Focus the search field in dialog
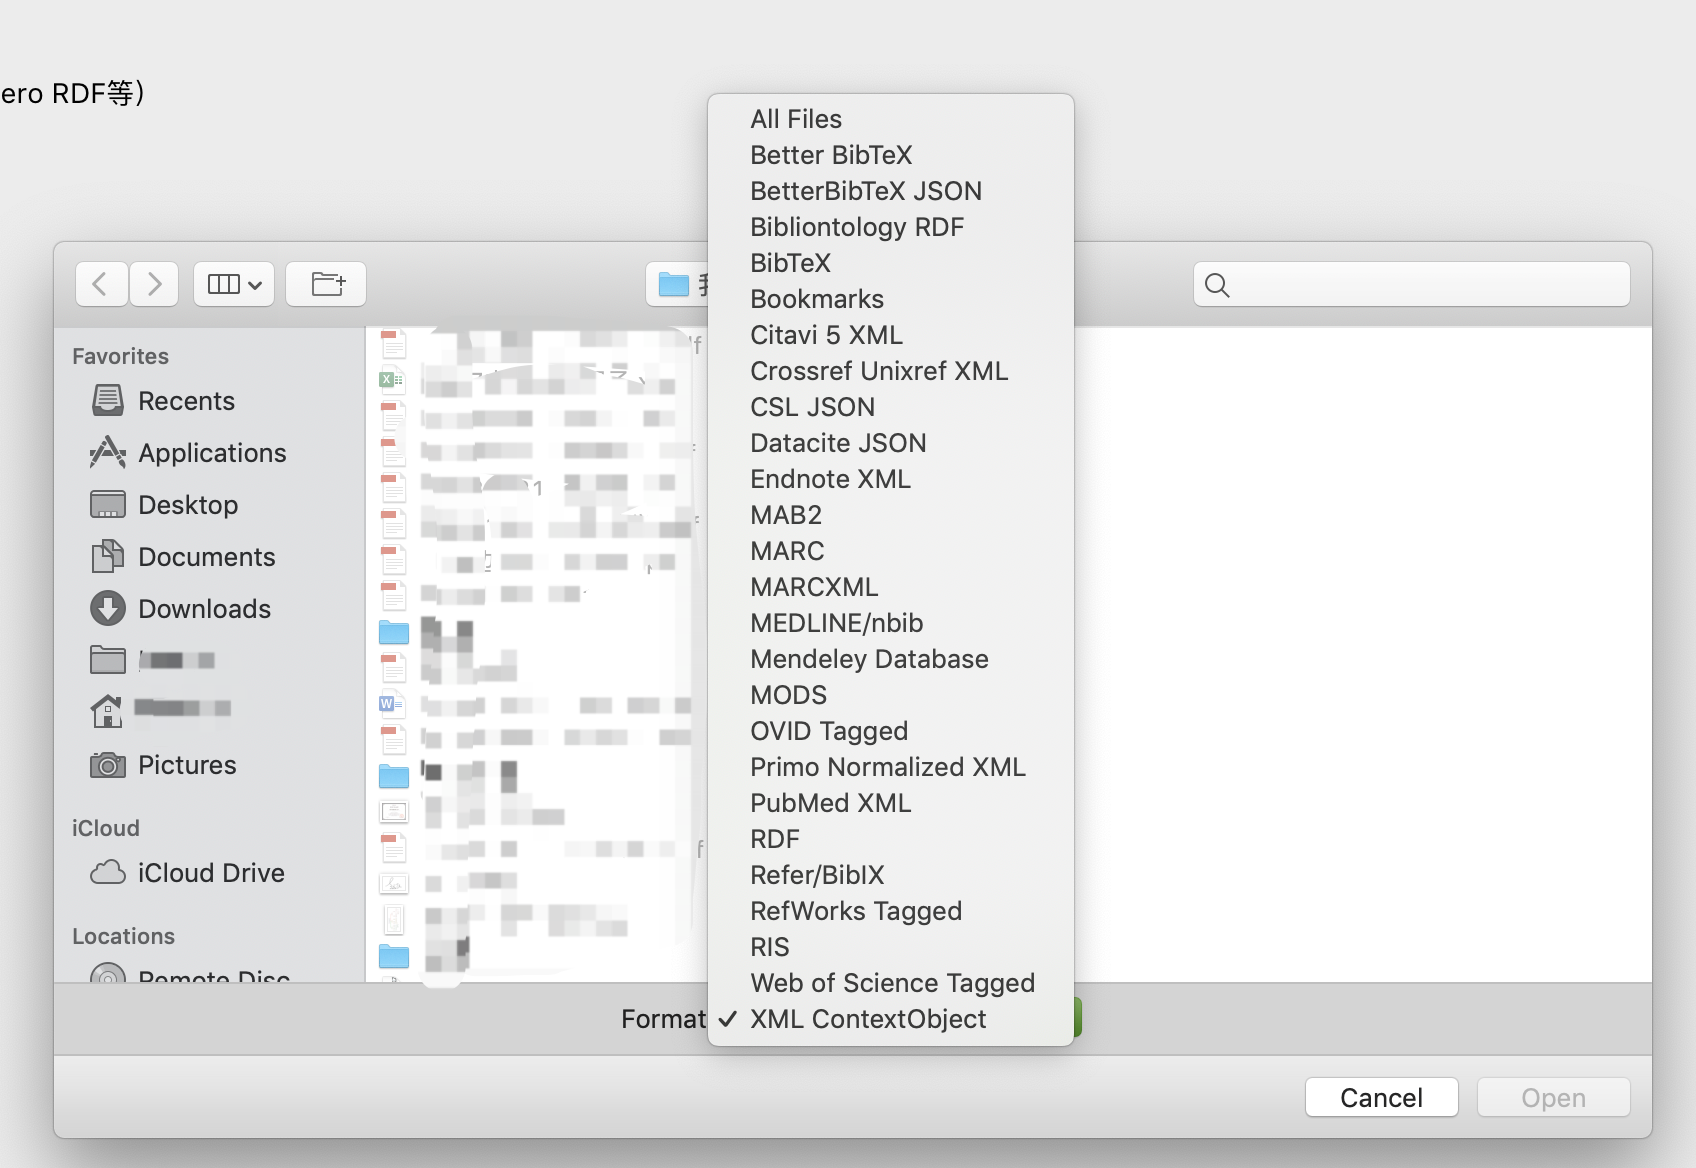1696x1168 pixels. (x=1411, y=284)
